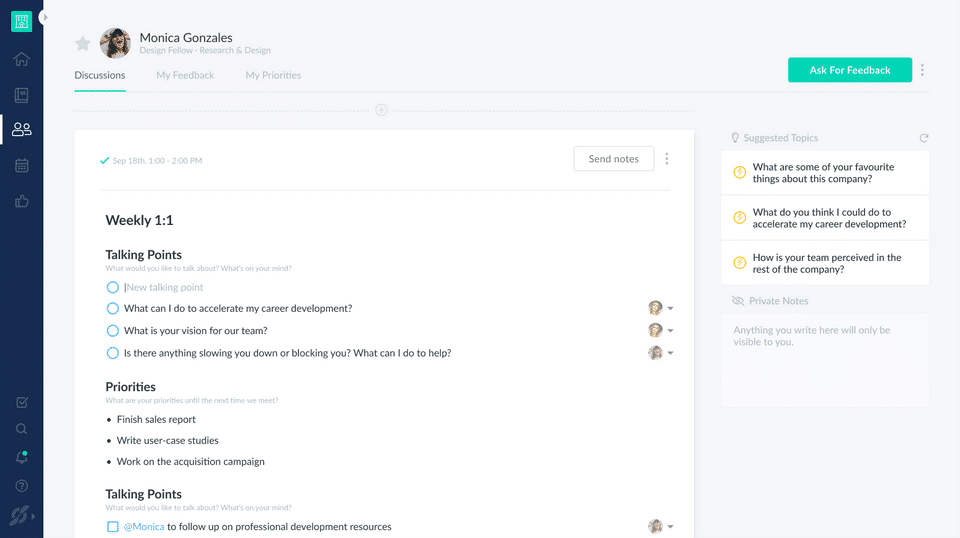Refresh the Suggested Topics list
The width and height of the screenshot is (960, 538).
(924, 138)
